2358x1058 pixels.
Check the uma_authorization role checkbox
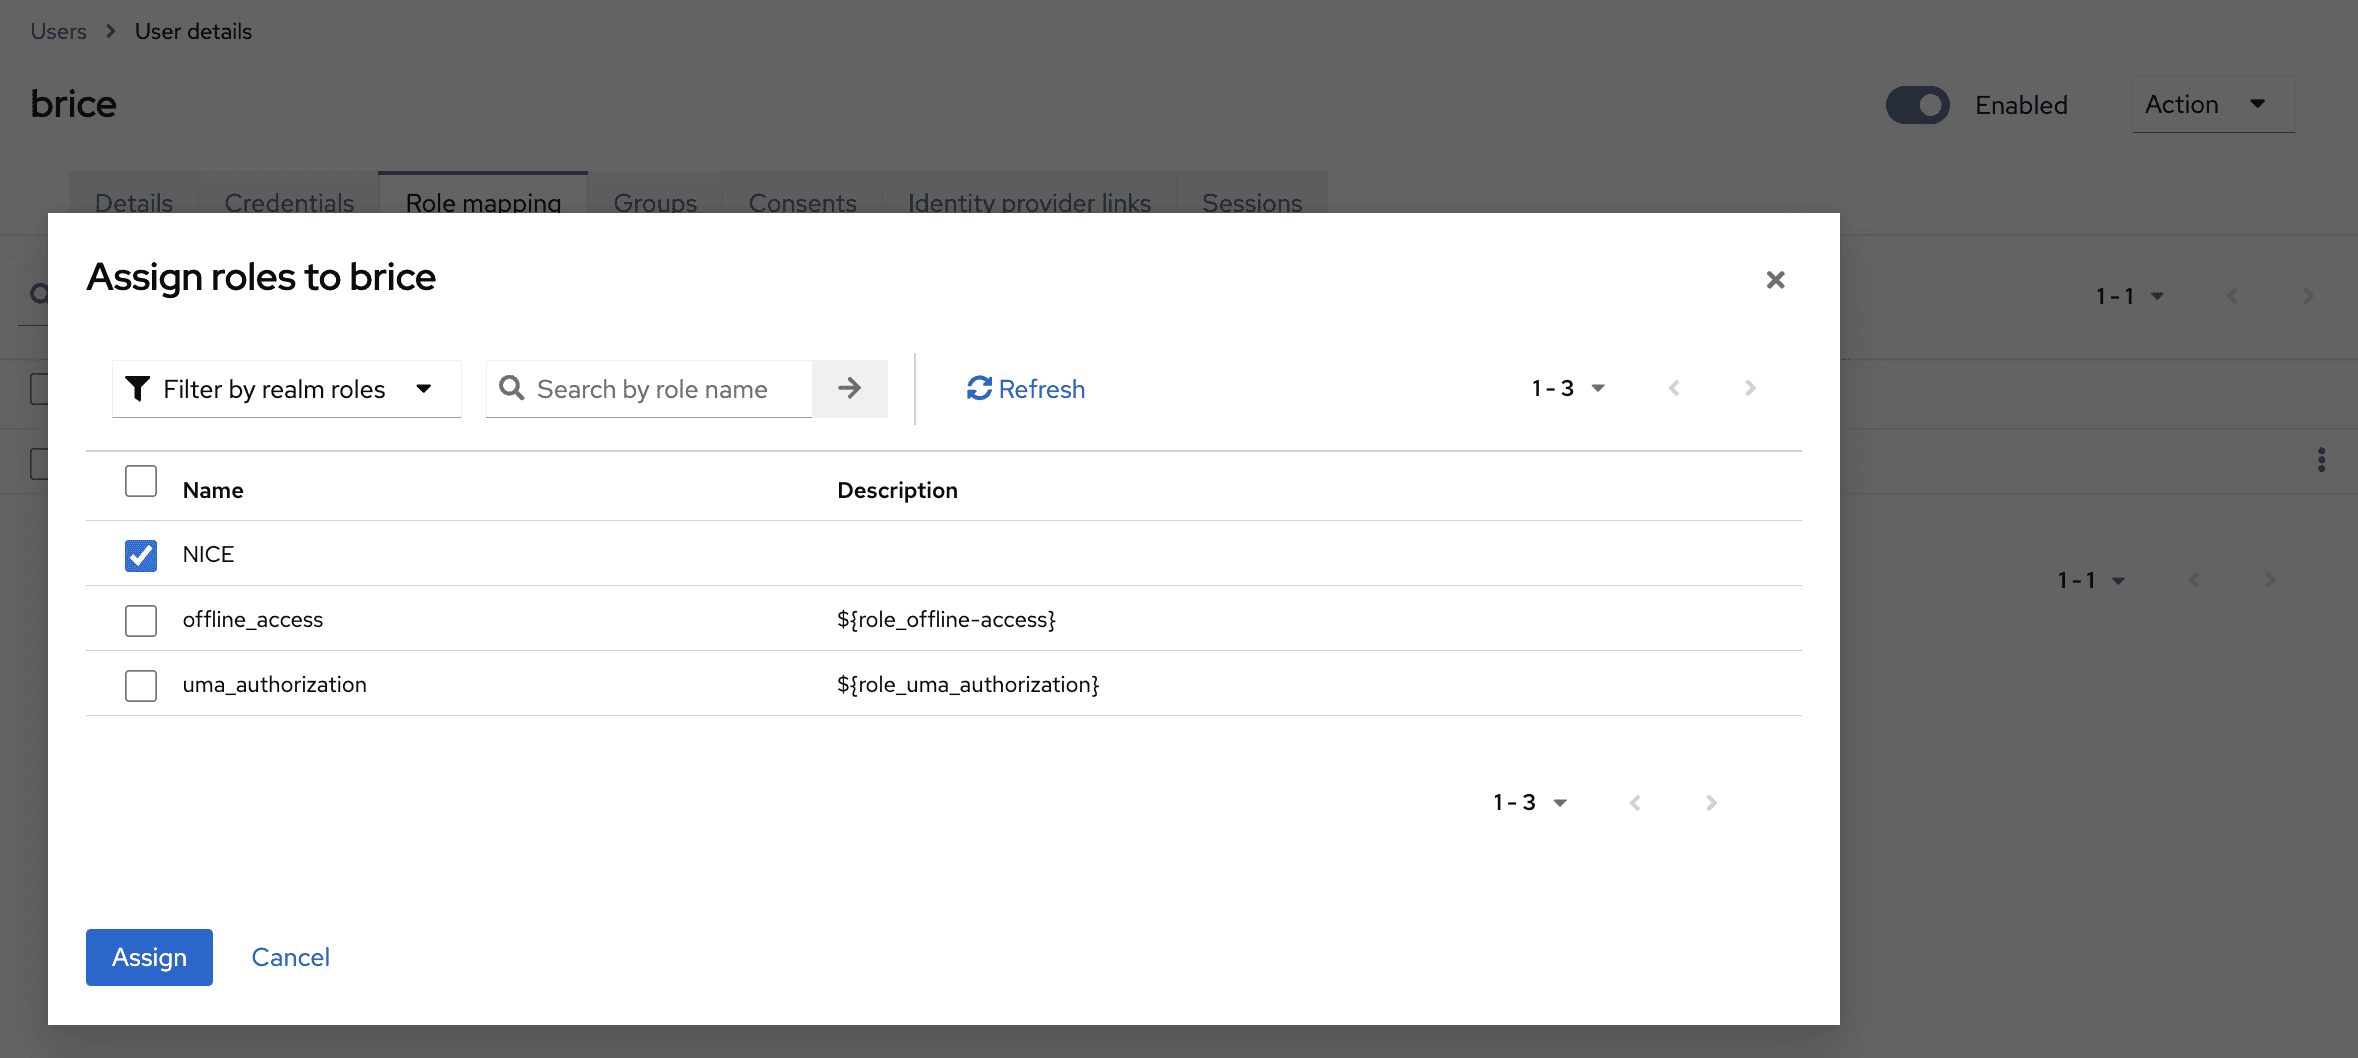(x=141, y=685)
